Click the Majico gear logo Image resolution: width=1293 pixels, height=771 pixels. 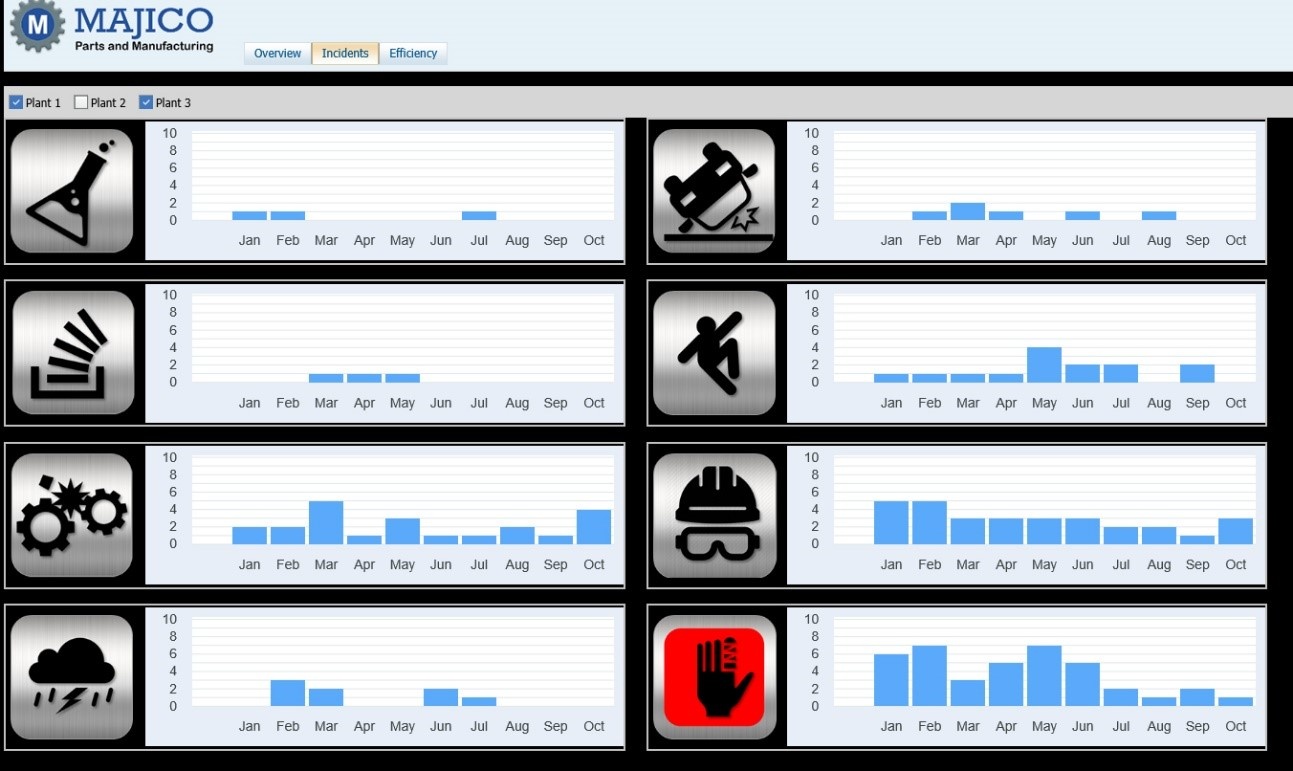tap(37, 27)
